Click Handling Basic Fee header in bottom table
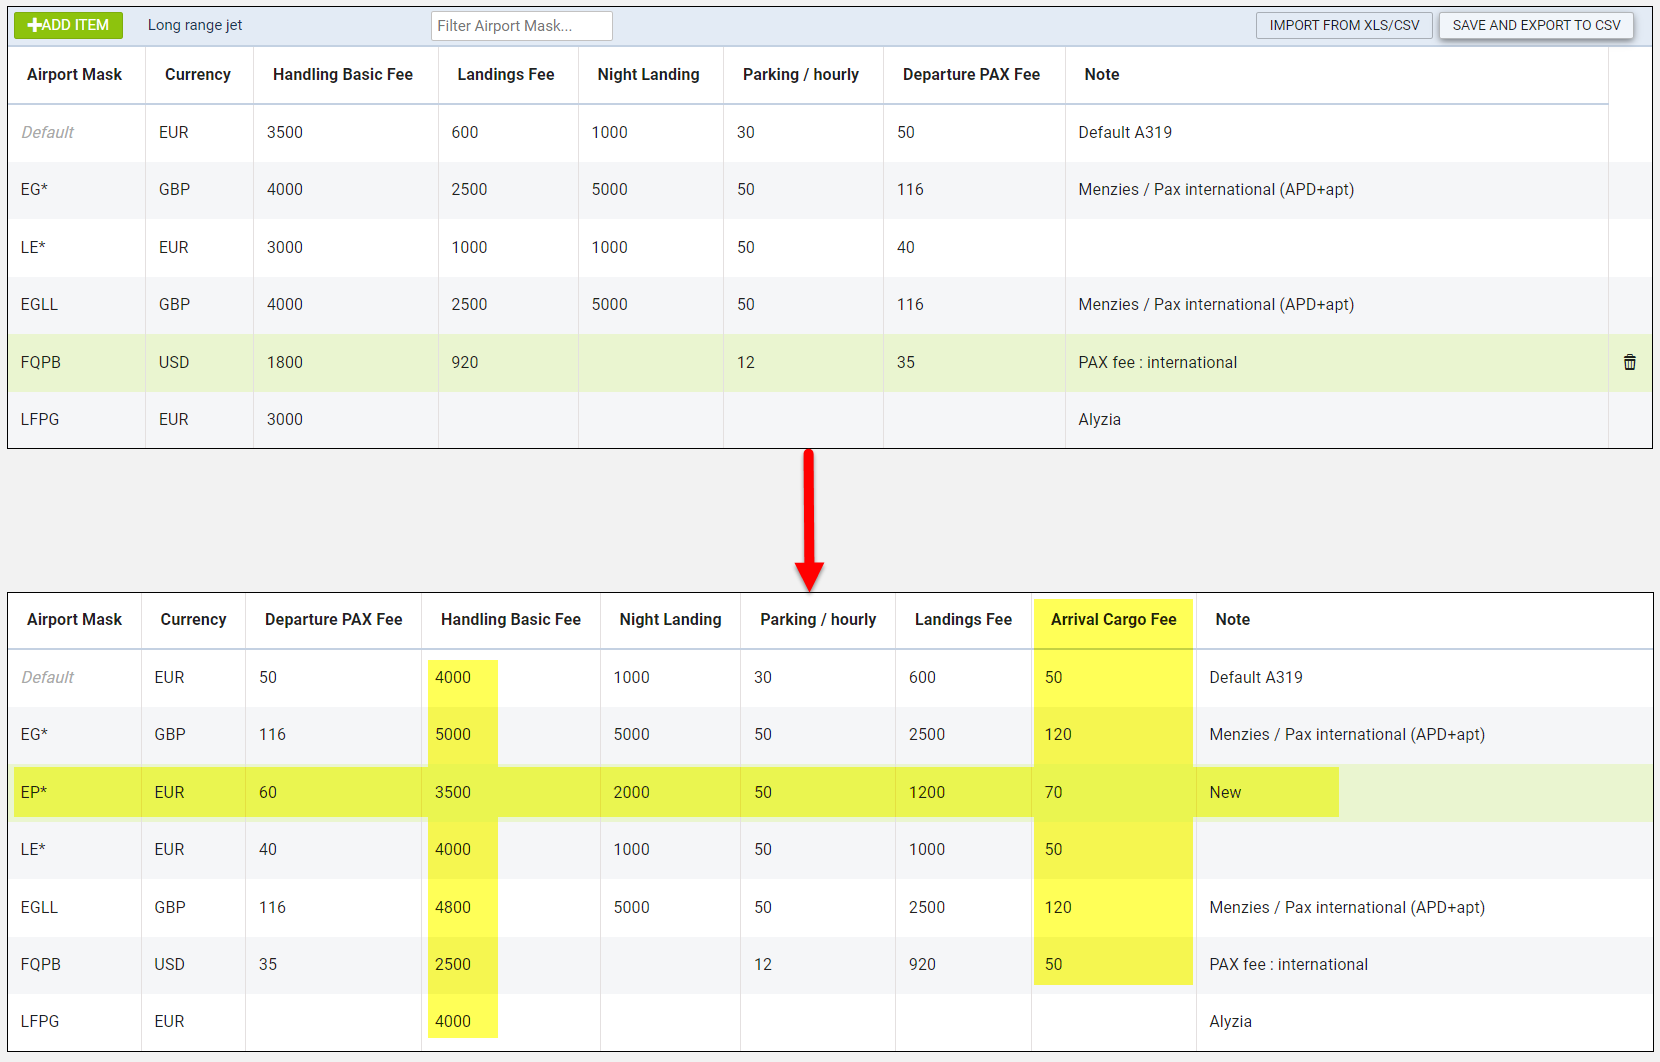 click(x=511, y=619)
